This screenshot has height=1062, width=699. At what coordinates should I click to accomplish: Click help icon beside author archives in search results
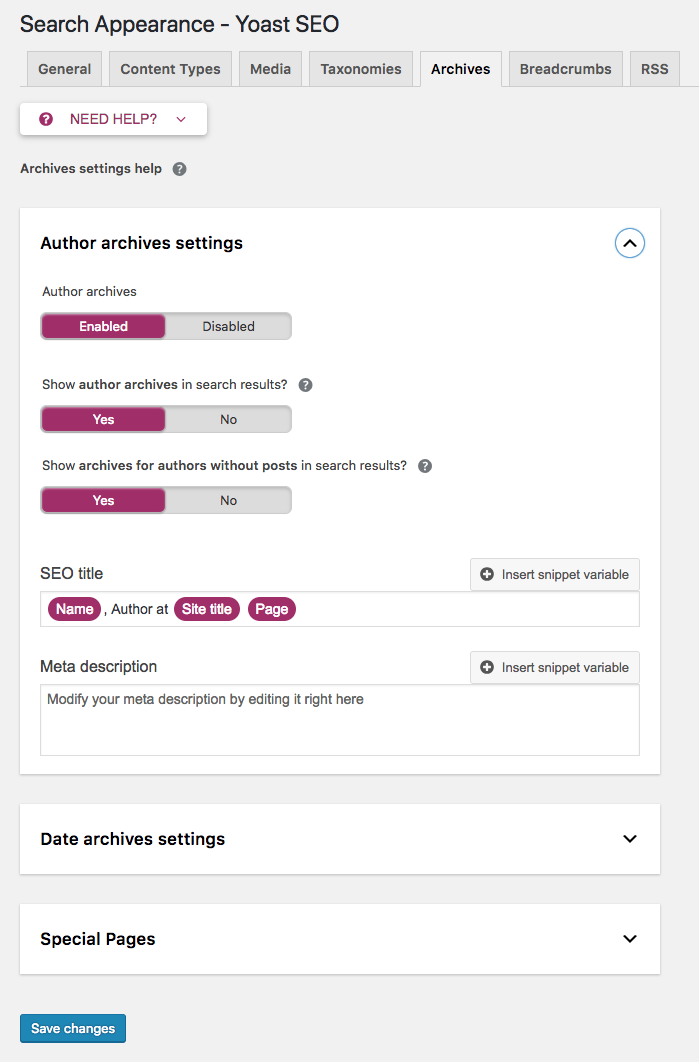pyautogui.click(x=305, y=385)
